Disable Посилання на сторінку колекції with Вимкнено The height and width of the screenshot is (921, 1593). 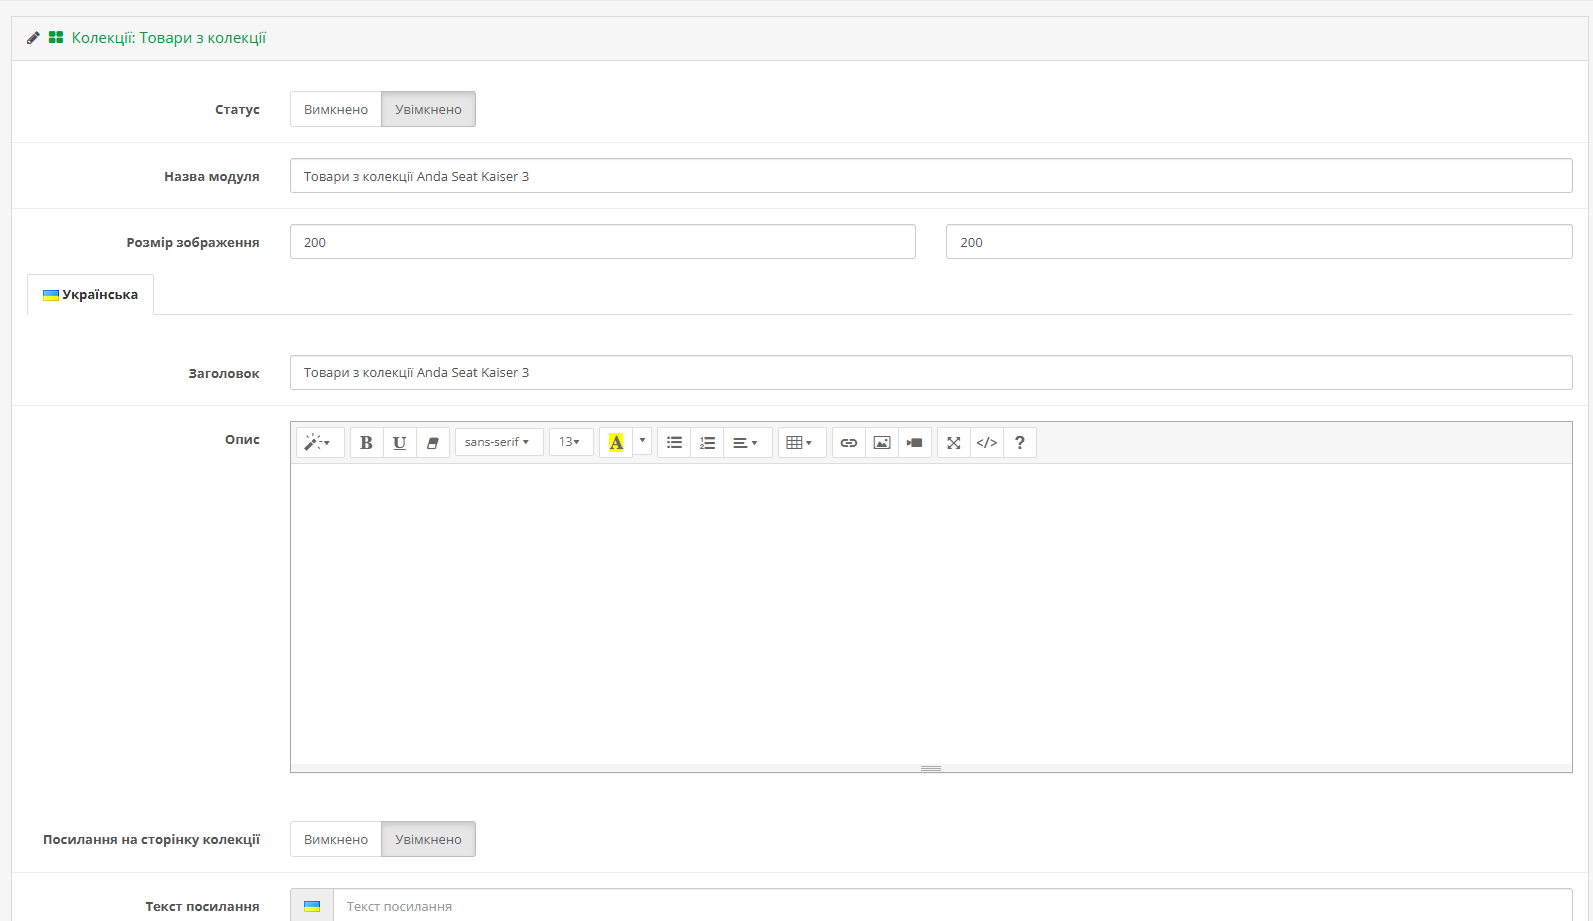336,839
